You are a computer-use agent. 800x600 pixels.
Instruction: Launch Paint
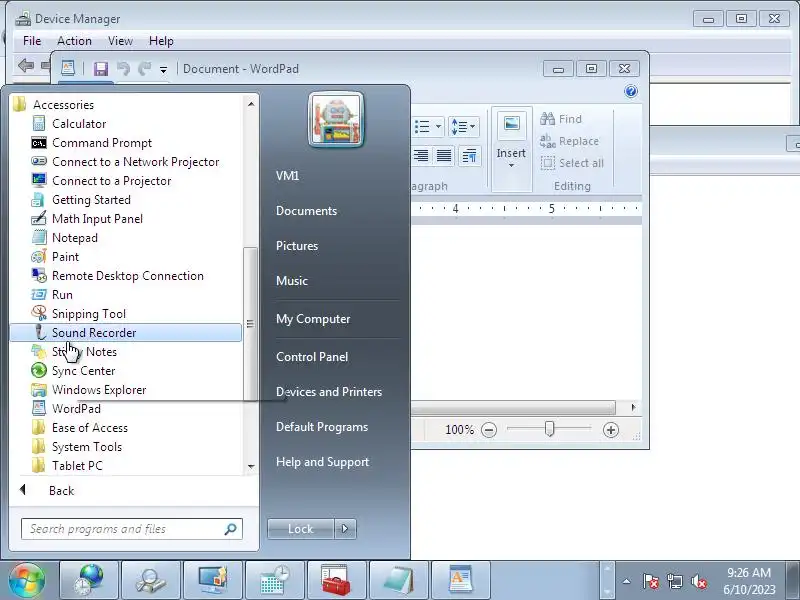click(65, 257)
